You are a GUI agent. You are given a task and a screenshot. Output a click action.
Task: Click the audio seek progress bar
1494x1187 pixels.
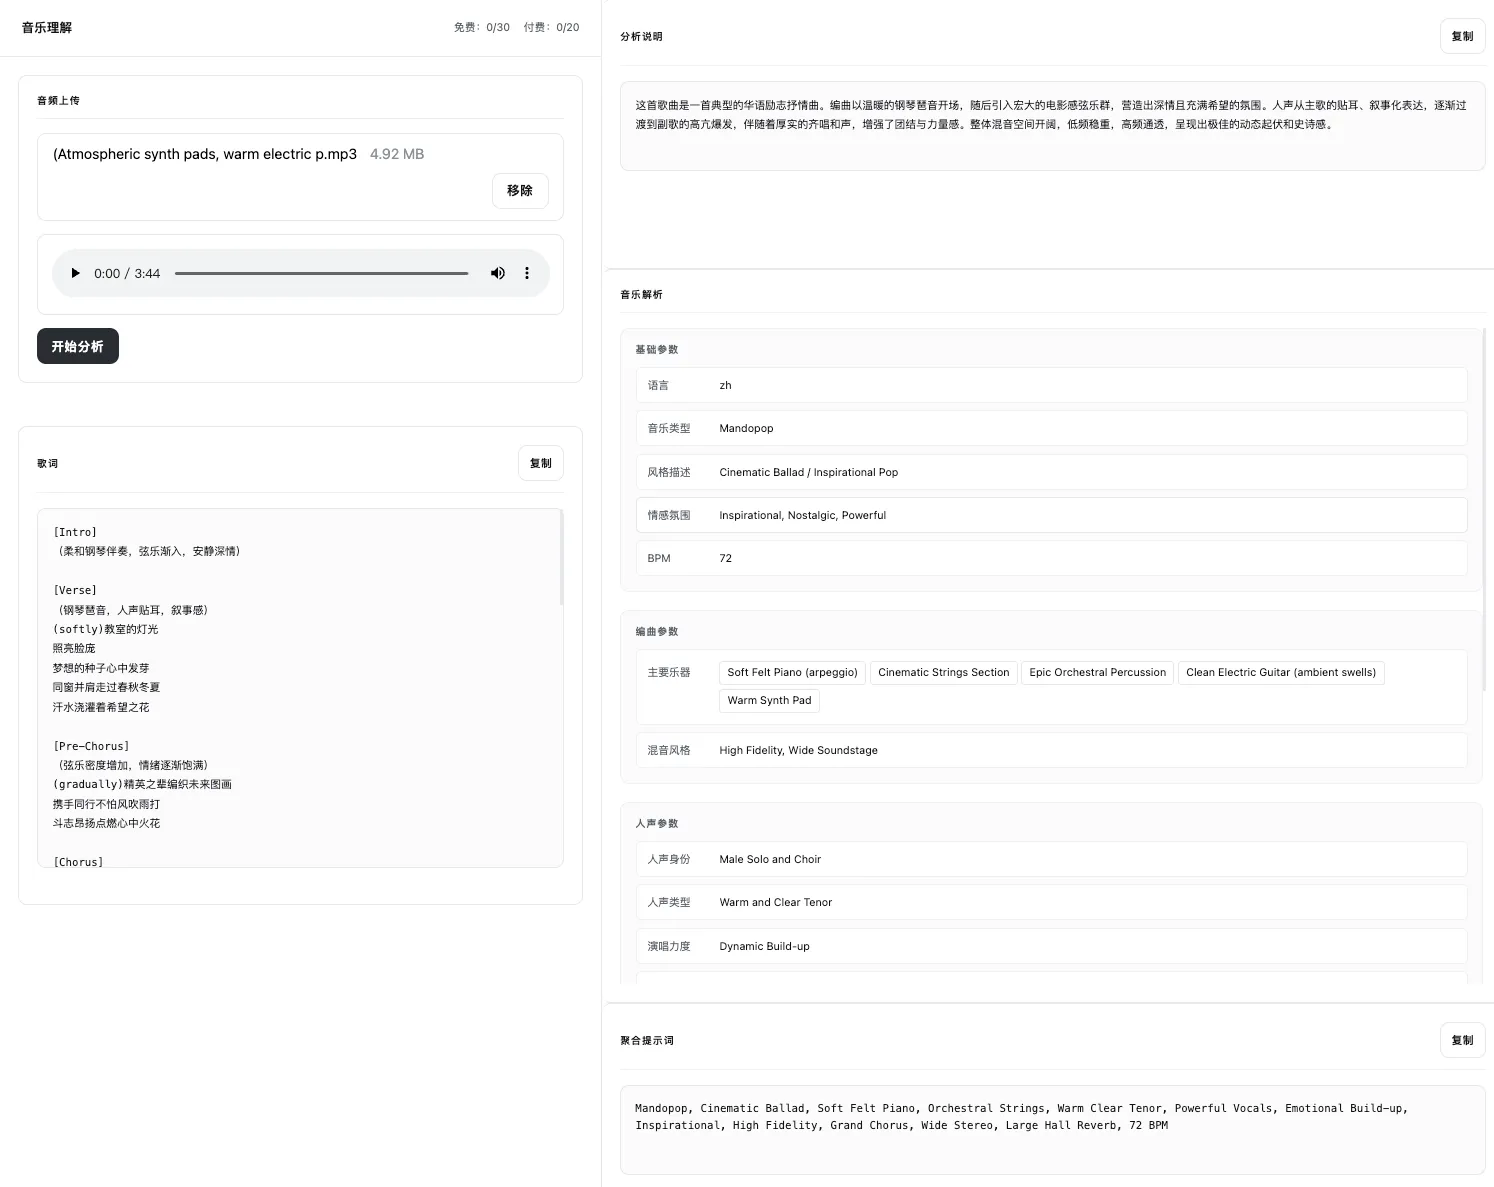(x=321, y=273)
